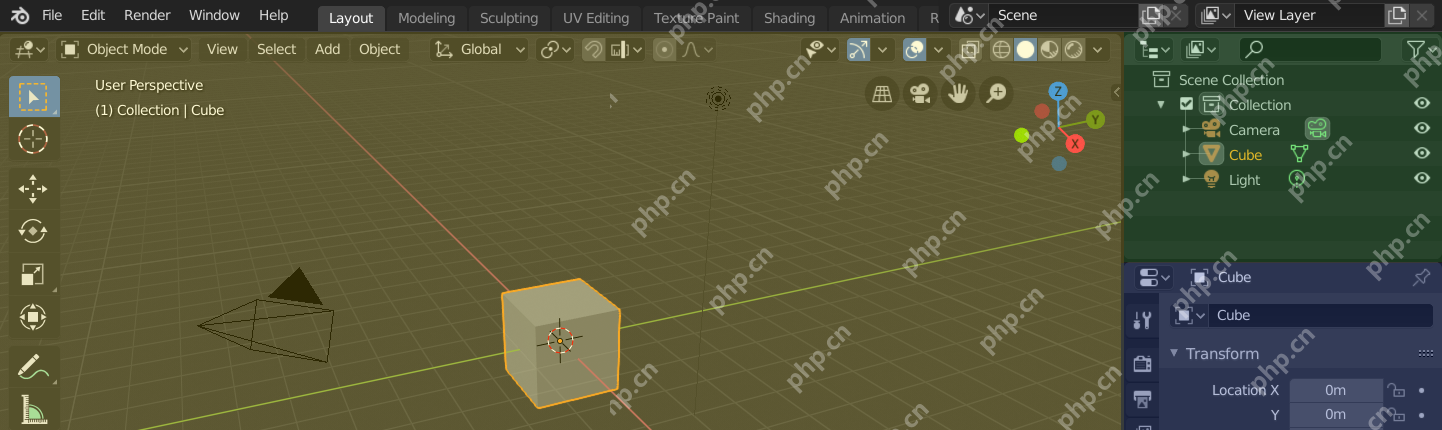
Task: Switch to the Sculpting workspace tab
Action: pos(509,18)
